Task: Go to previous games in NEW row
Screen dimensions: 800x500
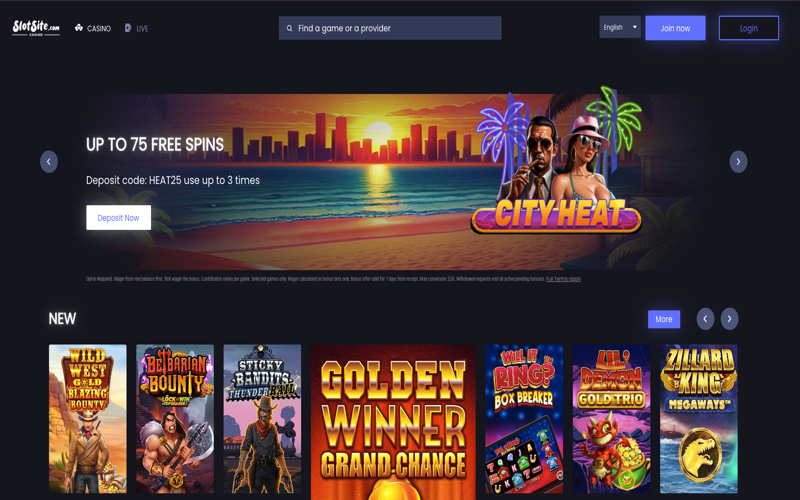Action: [x=705, y=319]
